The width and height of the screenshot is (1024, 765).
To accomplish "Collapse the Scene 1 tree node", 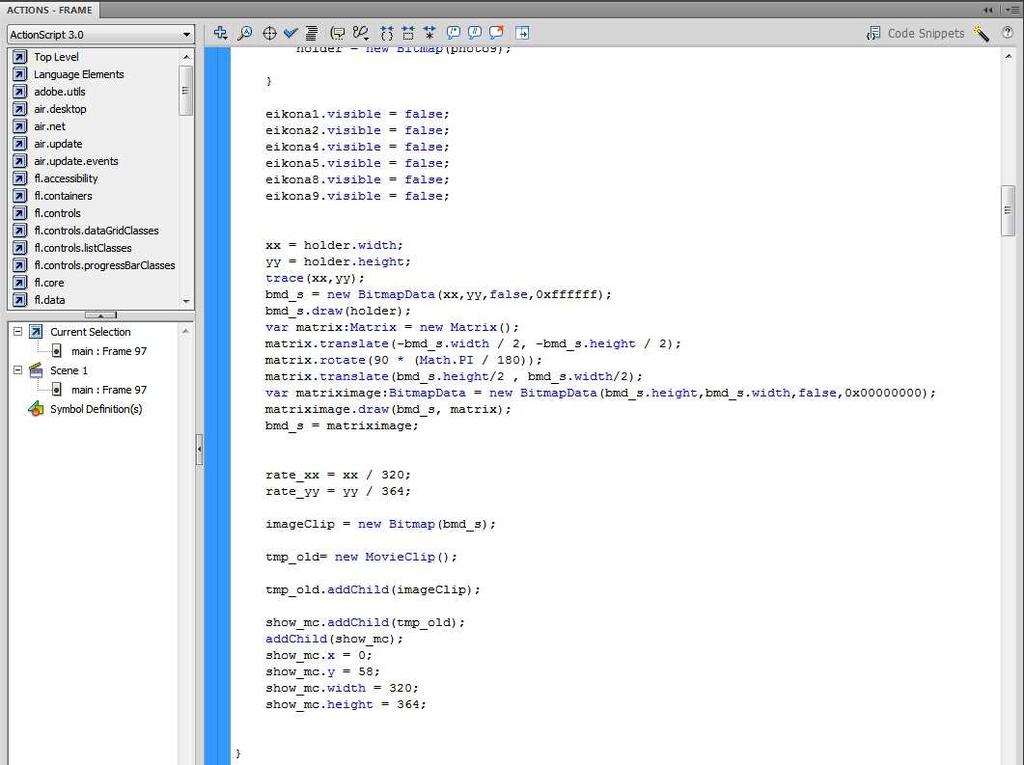I will point(18,370).
